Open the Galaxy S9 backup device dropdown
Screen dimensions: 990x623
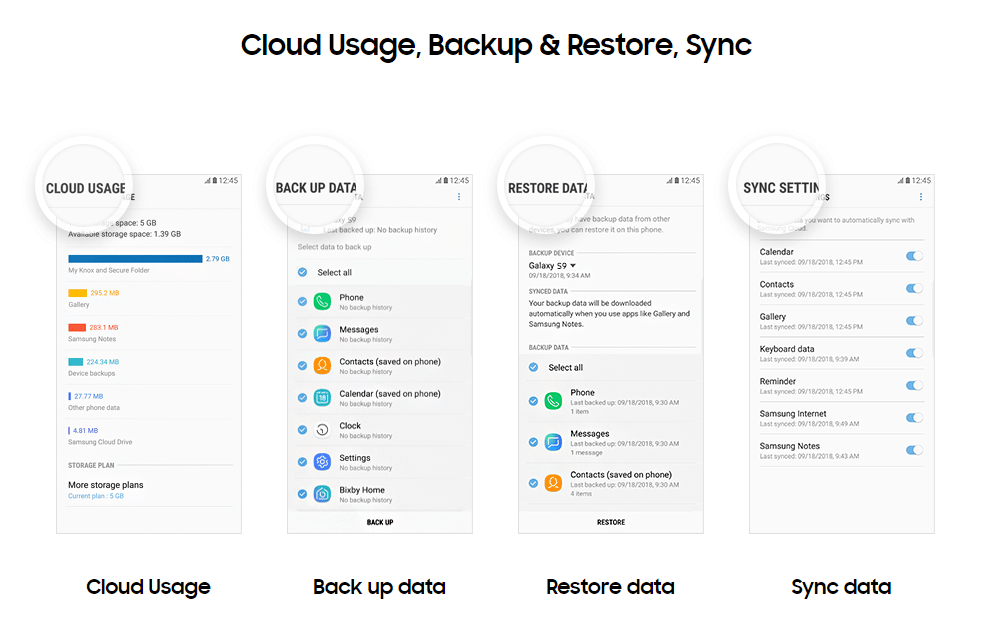[x=552, y=266]
